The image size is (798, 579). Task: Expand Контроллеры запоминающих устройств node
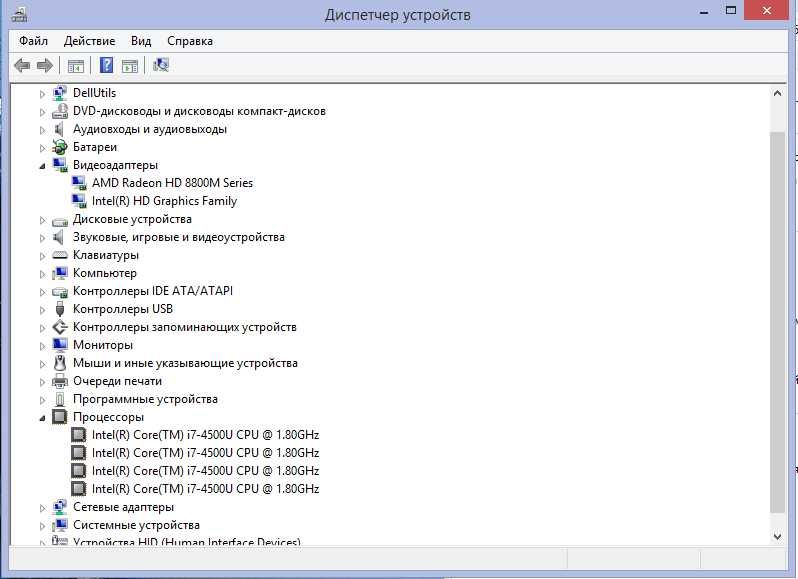pyautogui.click(x=42, y=328)
